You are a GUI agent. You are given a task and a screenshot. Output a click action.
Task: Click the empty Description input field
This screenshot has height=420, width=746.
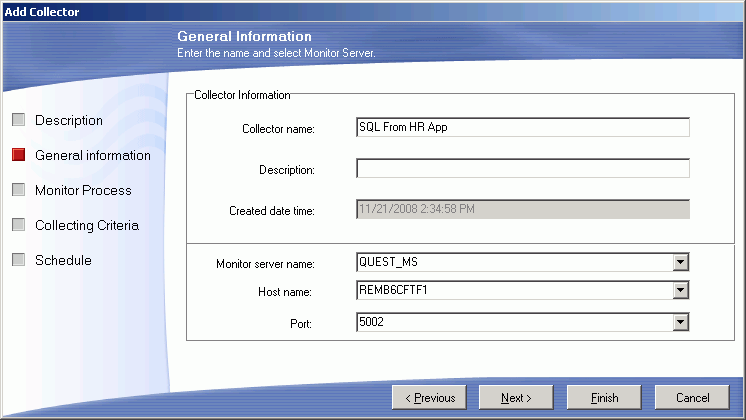(x=523, y=168)
